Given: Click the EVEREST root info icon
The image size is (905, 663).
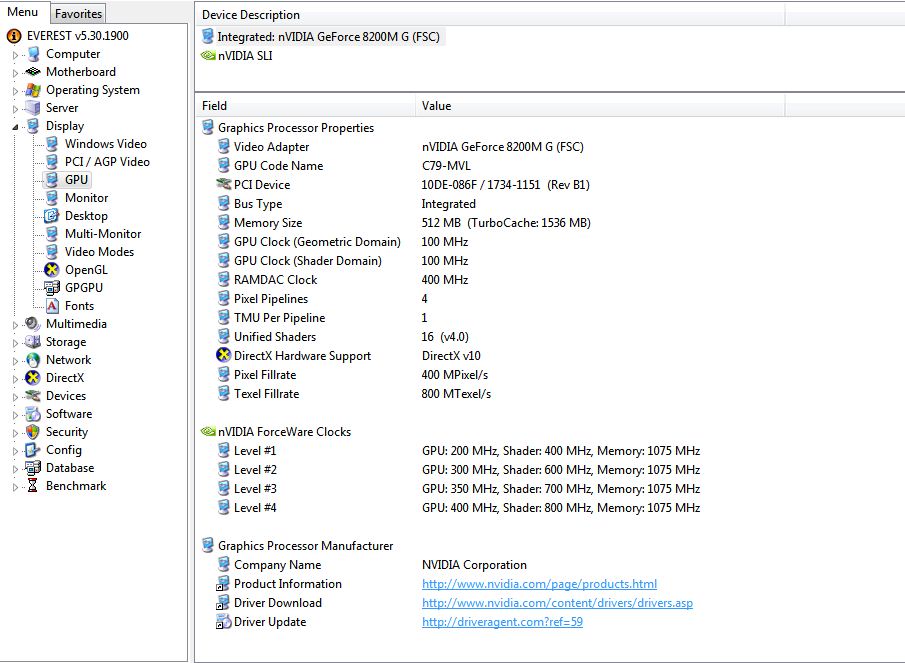Looking at the screenshot, I should tap(14, 36).
